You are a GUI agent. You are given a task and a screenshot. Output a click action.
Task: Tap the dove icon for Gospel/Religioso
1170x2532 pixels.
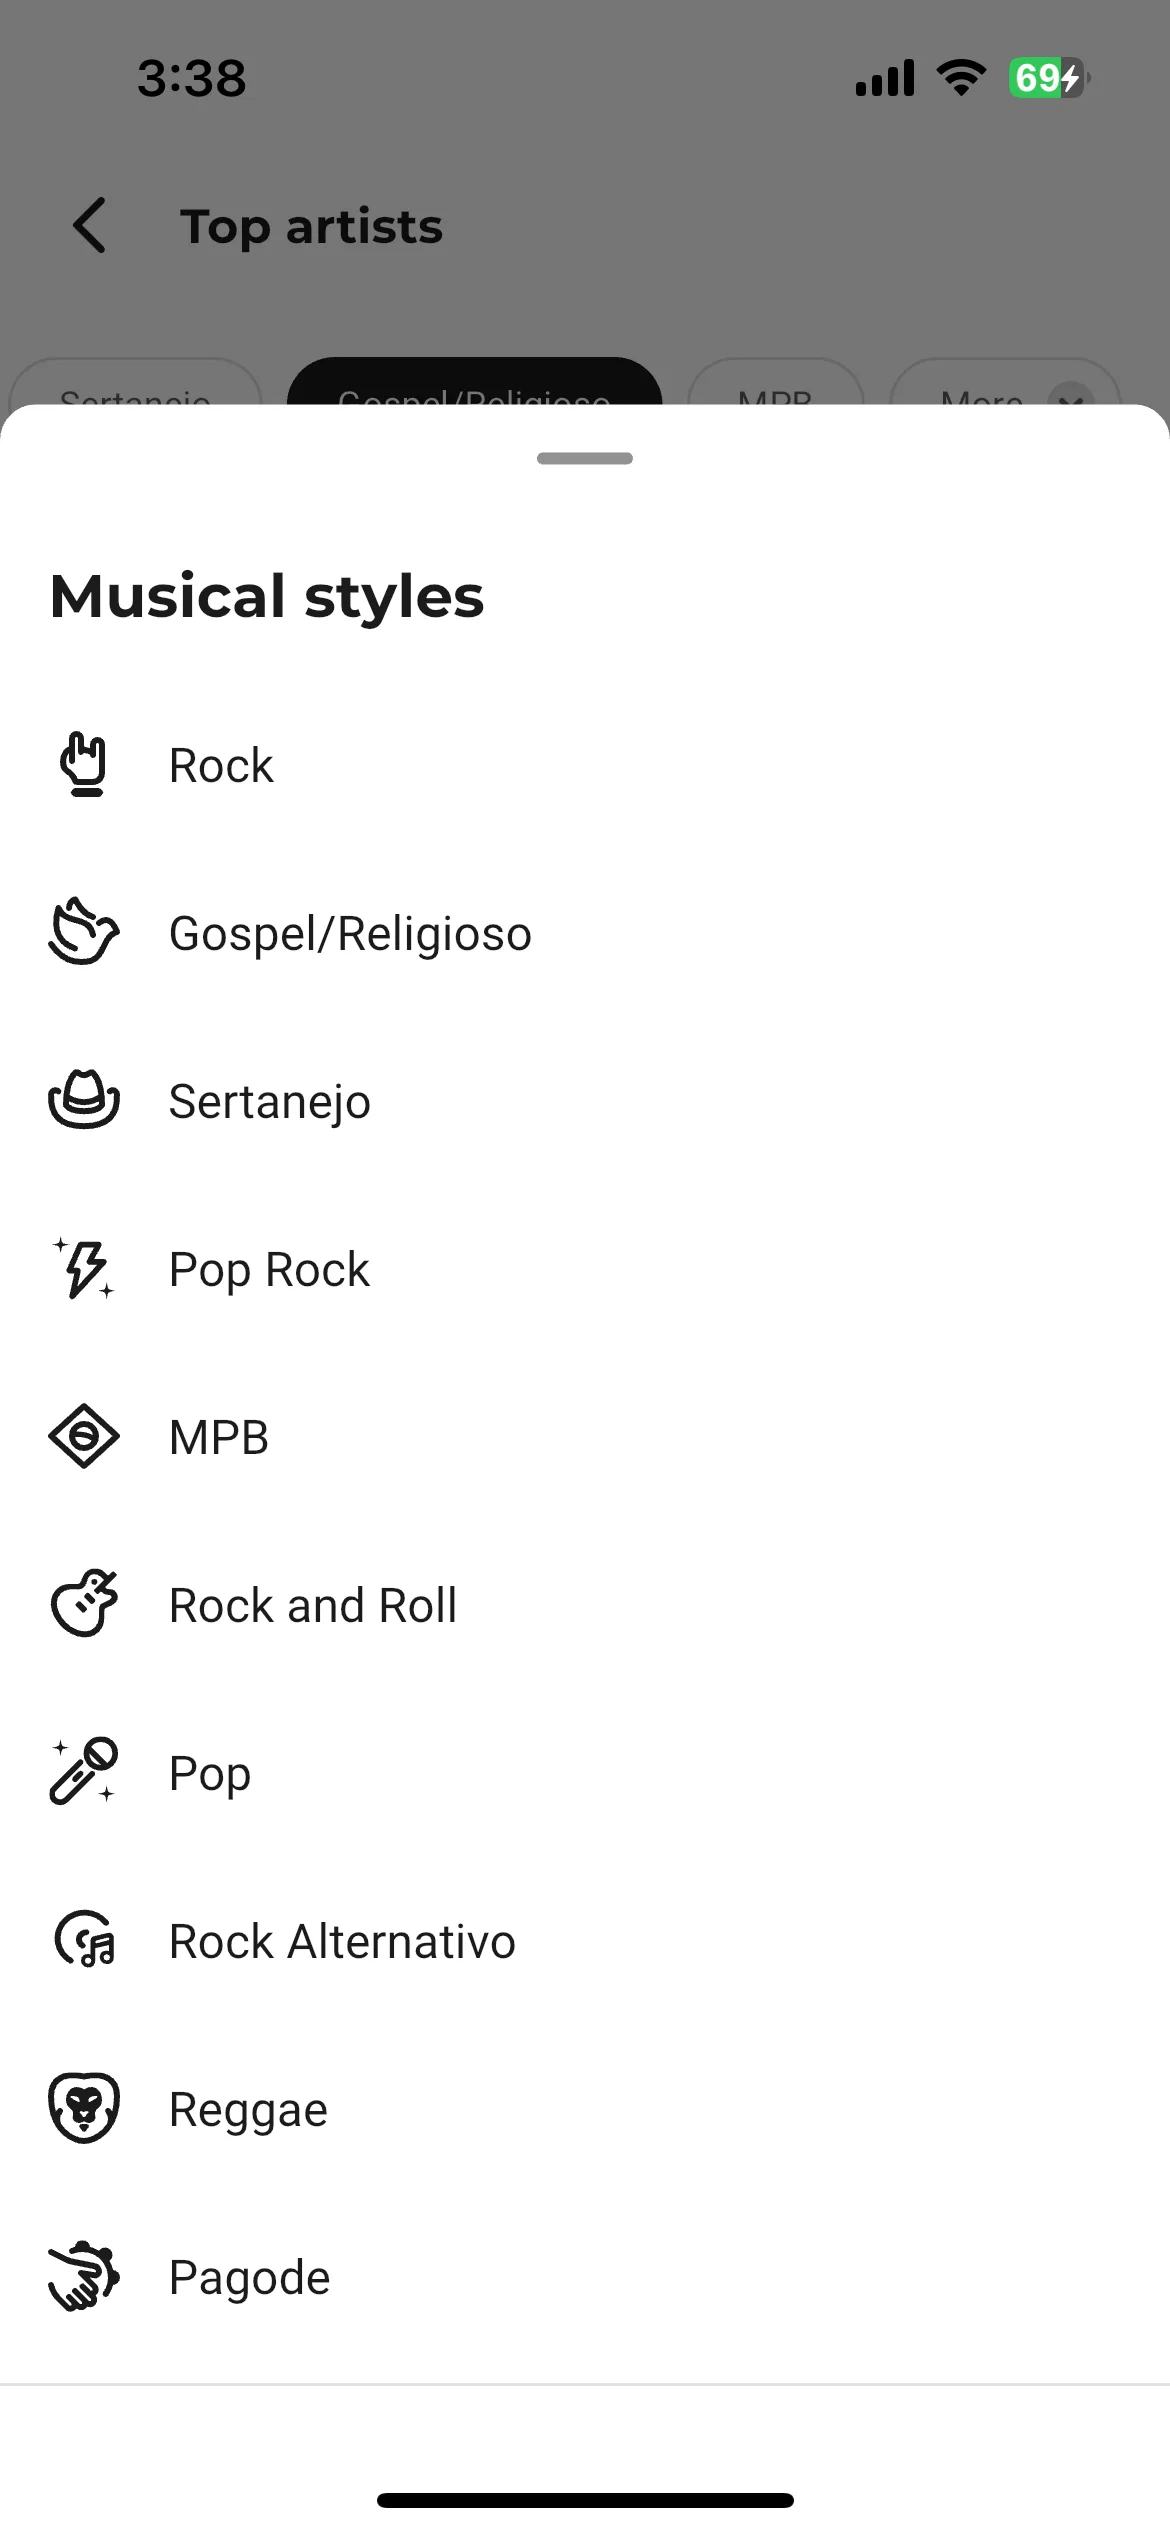[84, 932]
